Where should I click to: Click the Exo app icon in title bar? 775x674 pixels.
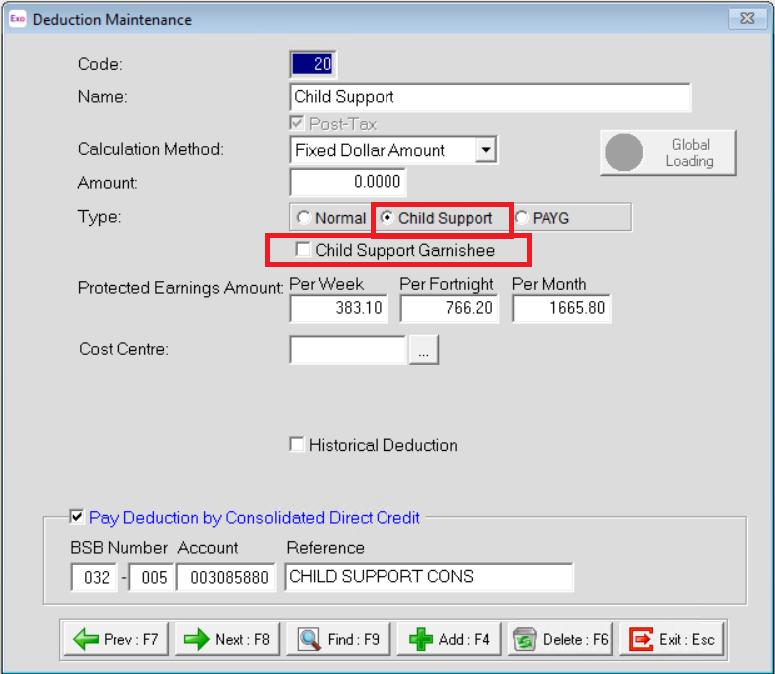click(x=17, y=19)
